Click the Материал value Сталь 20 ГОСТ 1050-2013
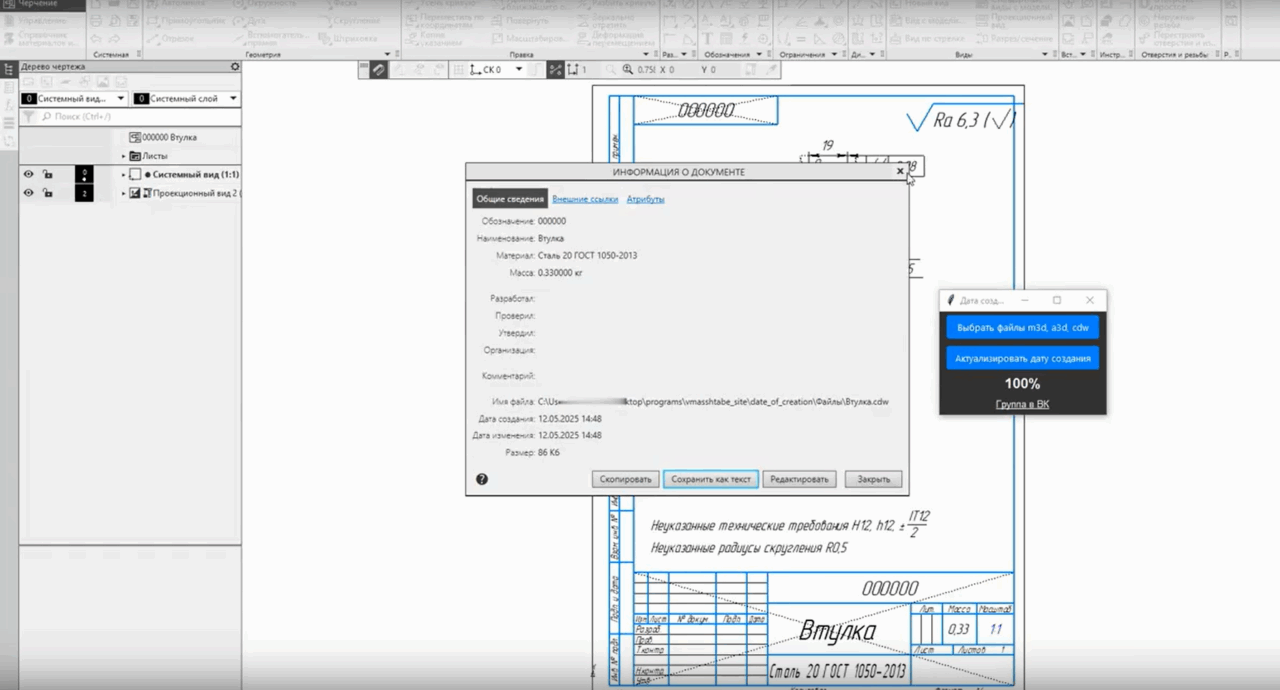This screenshot has height=690, width=1280. click(x=587, y=255)
